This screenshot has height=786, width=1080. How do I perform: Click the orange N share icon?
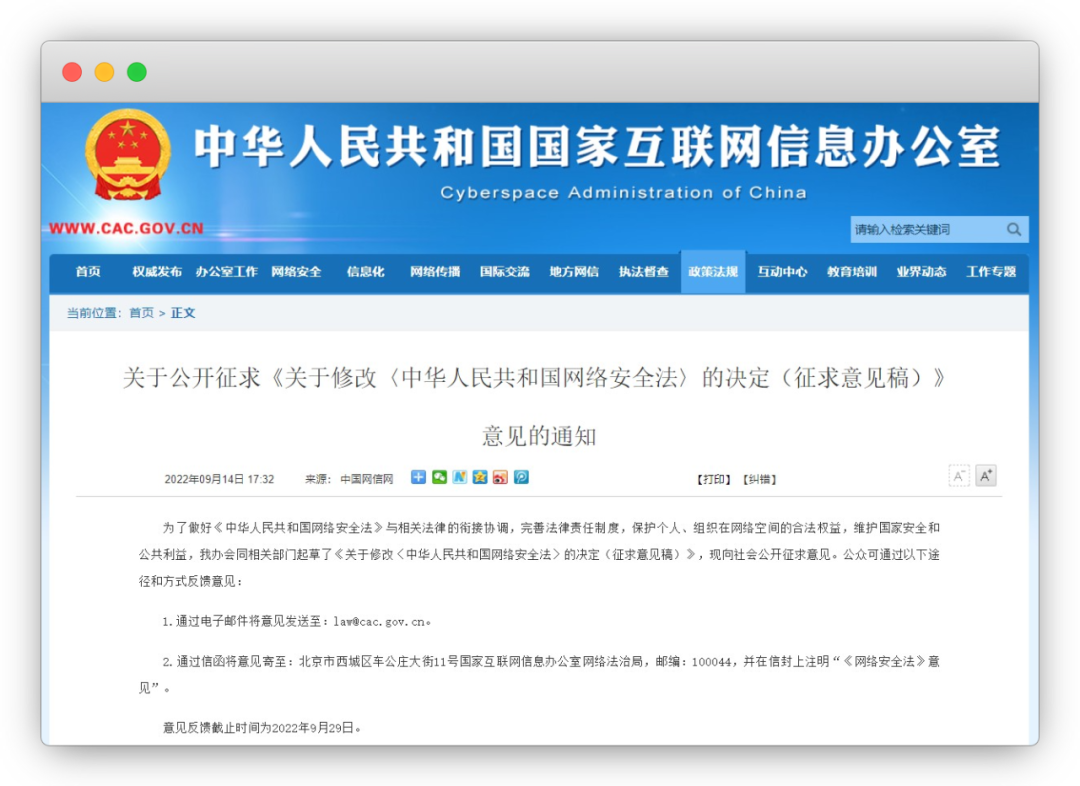pyautogui.click(x=460, y=477)
